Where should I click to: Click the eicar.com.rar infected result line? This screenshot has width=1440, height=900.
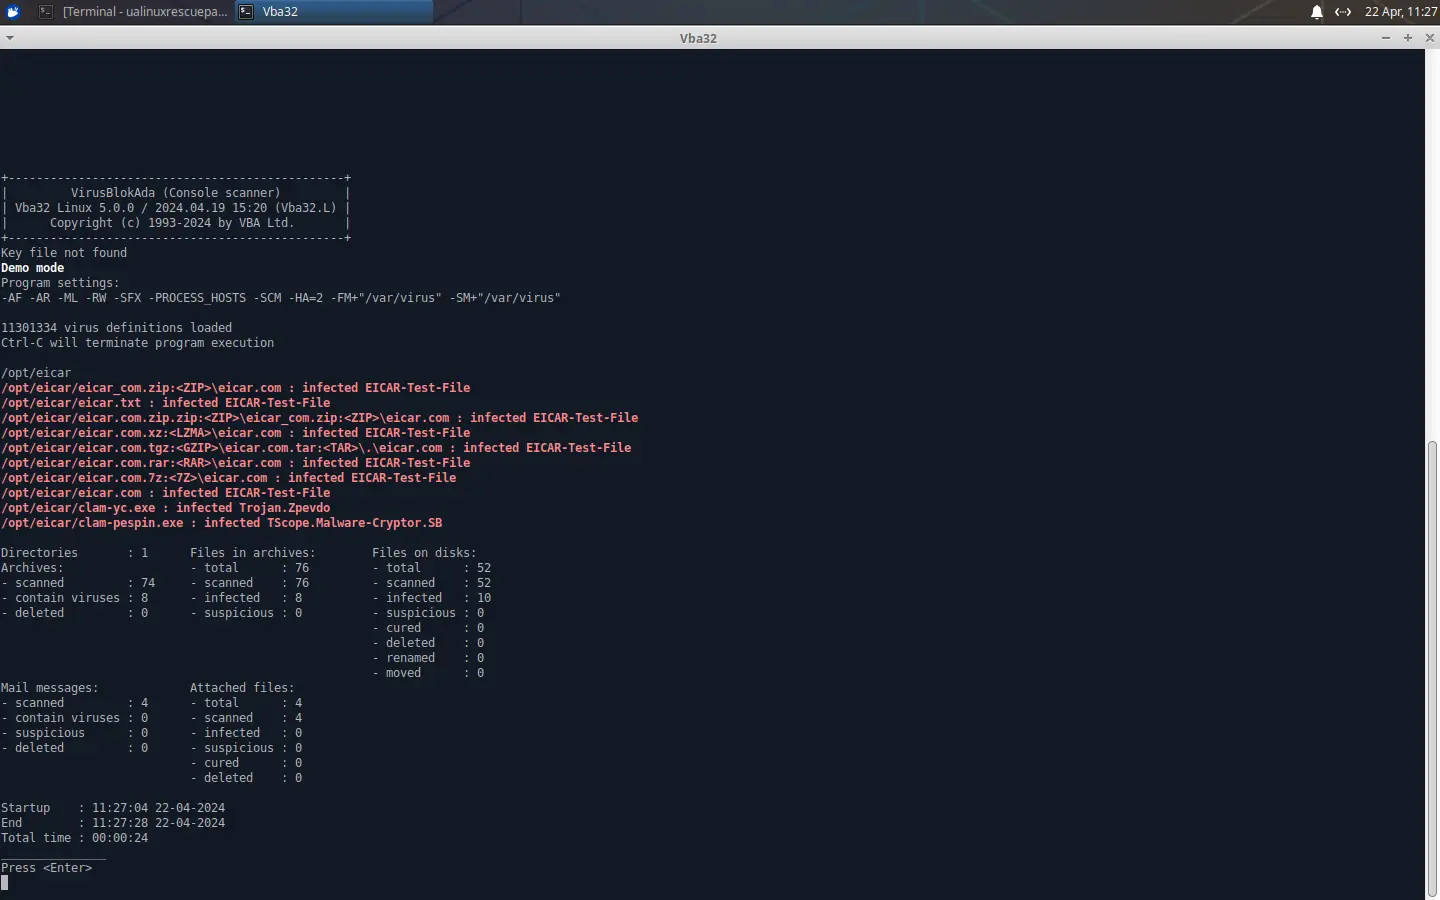pyautogui.click(x=236, y=463)
